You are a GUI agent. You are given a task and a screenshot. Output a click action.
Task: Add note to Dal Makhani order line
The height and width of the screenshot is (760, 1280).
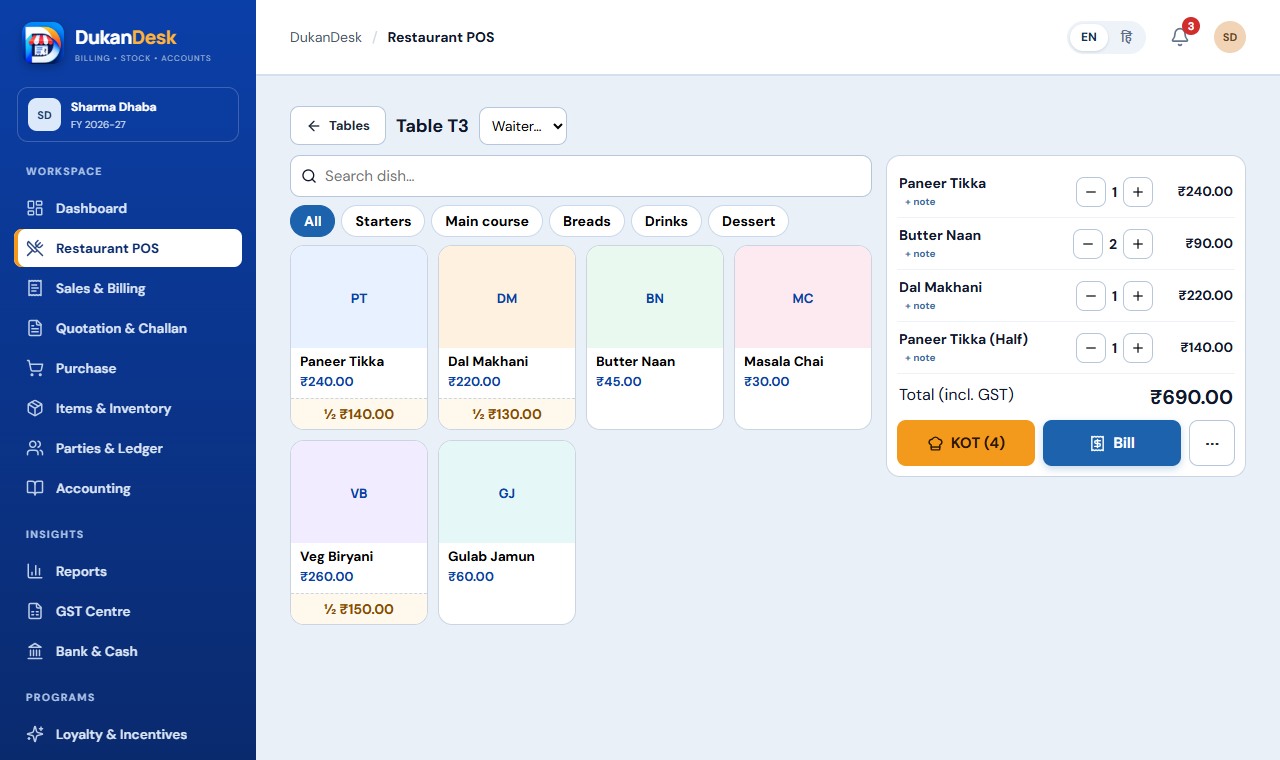point(920,306)
